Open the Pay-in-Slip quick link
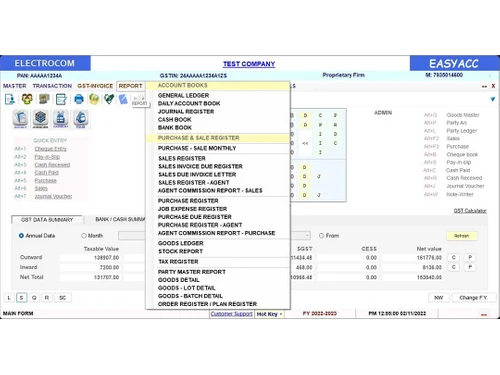The width and height of the screenshot is (500, 375). (47, 157)
